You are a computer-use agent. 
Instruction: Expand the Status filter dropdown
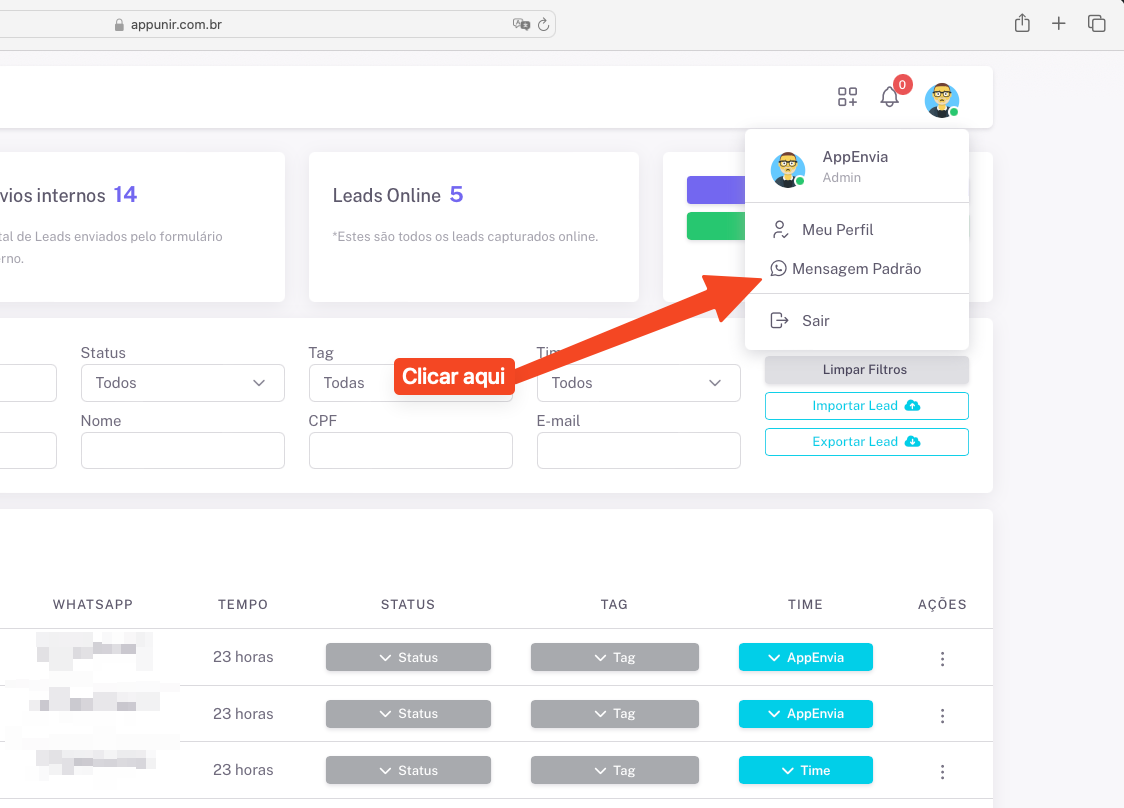(x=182, y=383)
